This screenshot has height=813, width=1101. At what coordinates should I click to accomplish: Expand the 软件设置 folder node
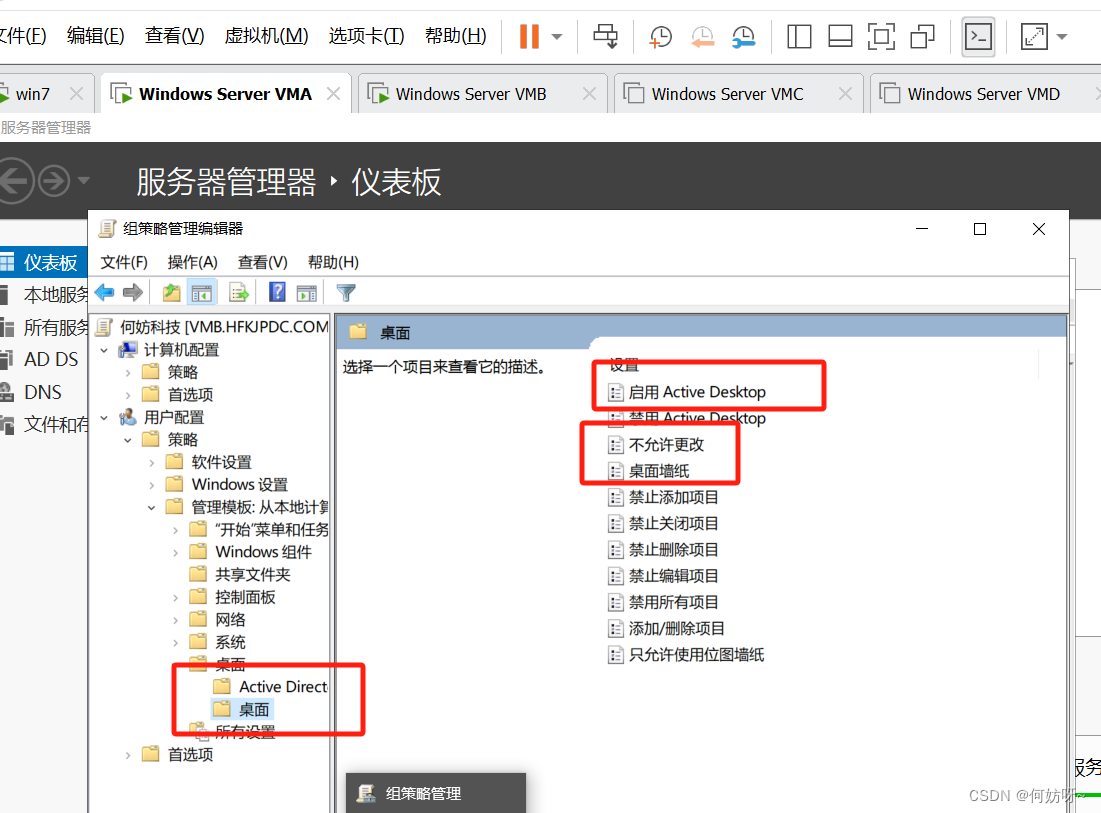pos(152,462)
